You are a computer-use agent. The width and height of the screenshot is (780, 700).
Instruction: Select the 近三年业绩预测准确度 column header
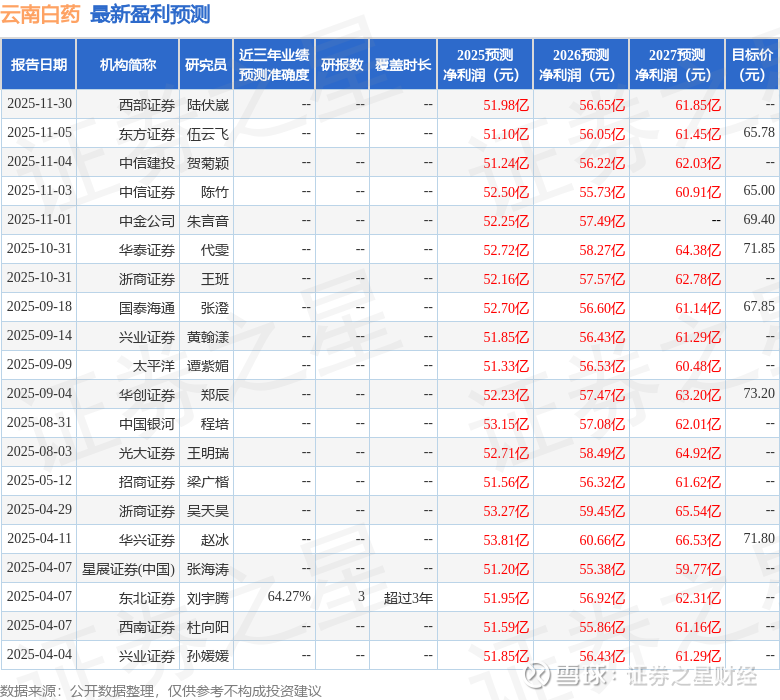tap(274, 65)
